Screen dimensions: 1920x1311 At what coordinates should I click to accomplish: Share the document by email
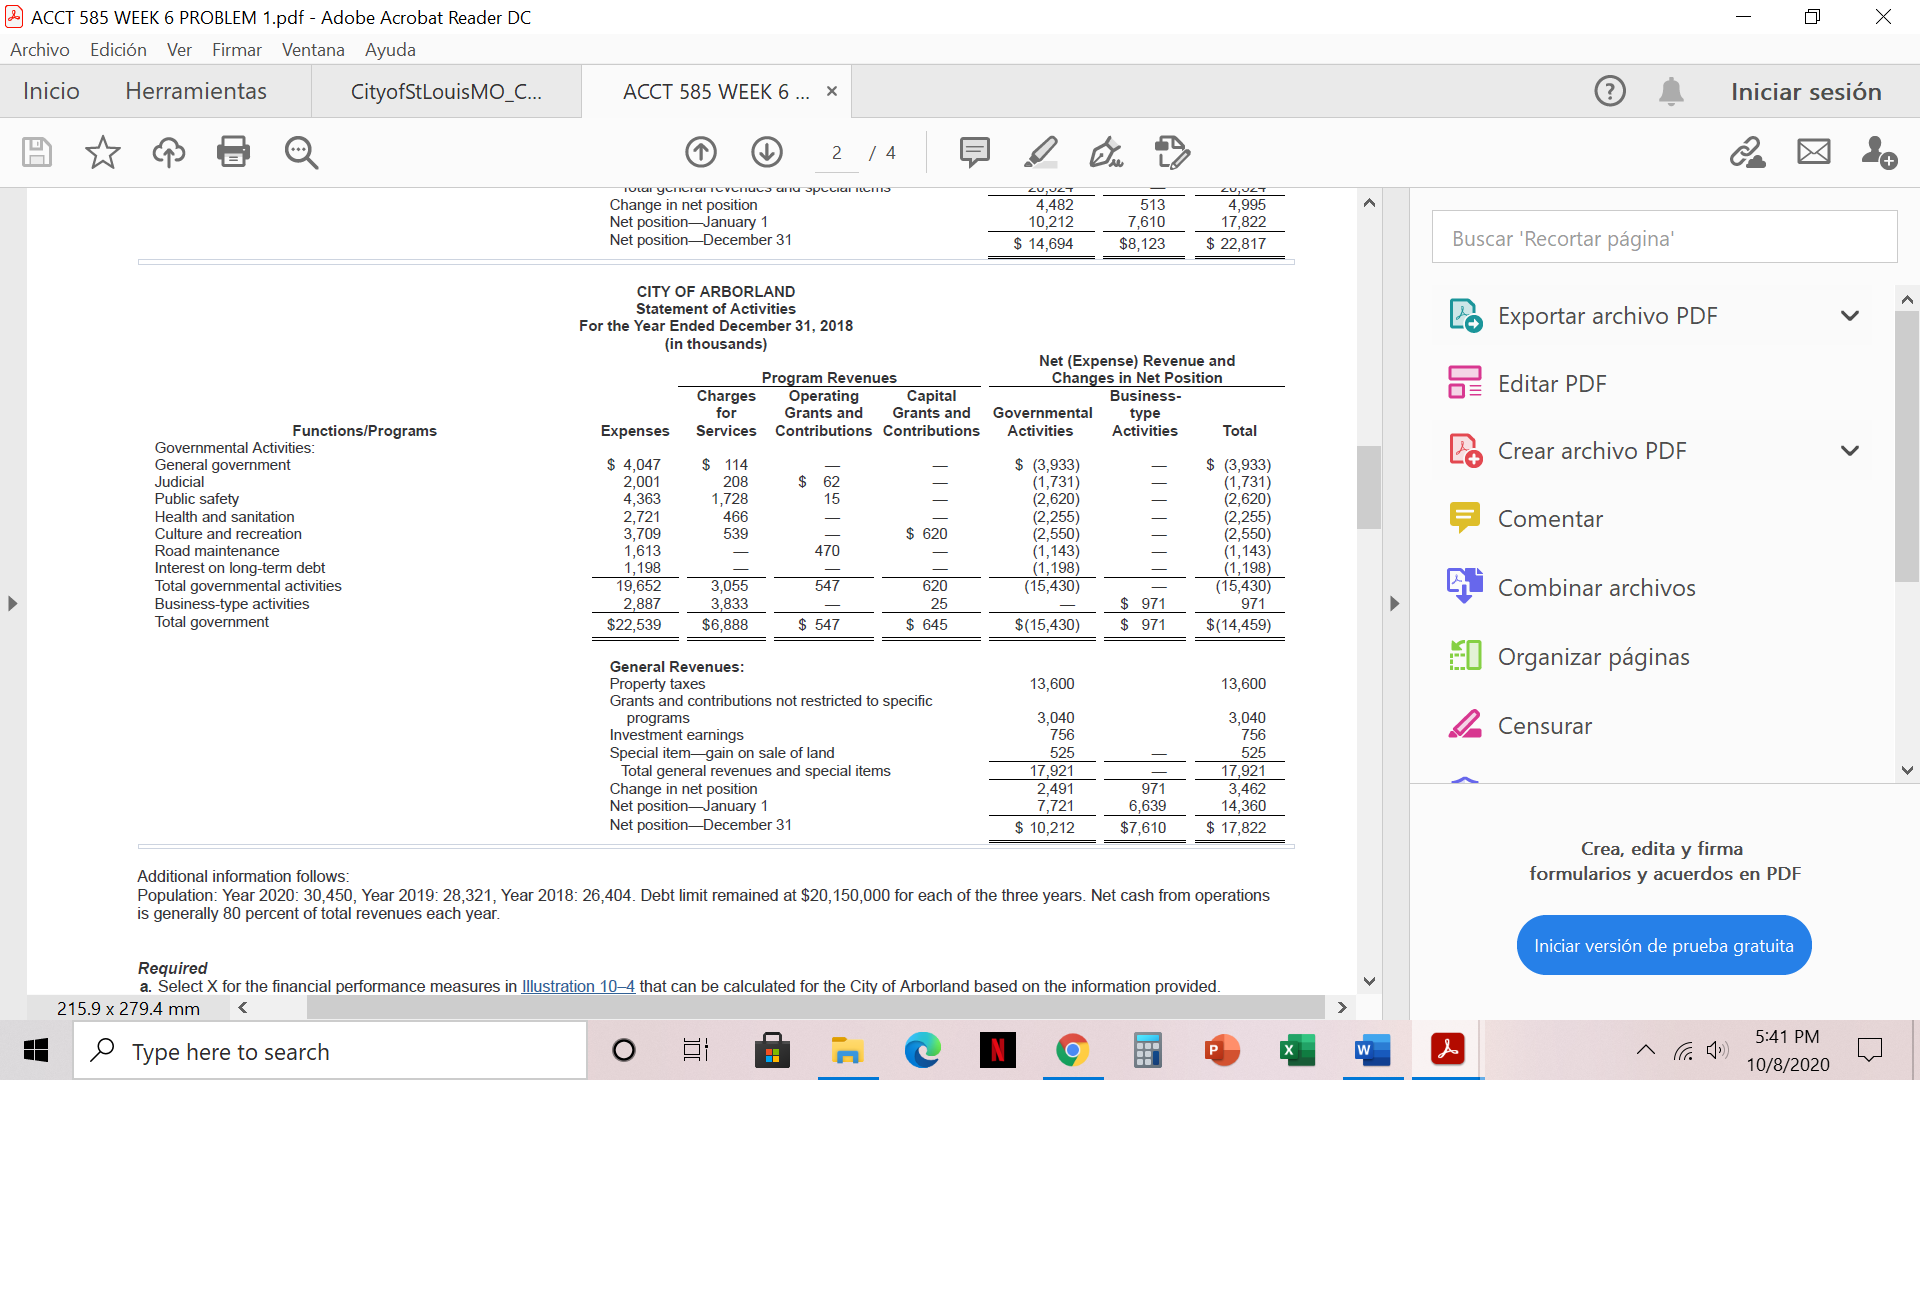[x=1813, y=152]
